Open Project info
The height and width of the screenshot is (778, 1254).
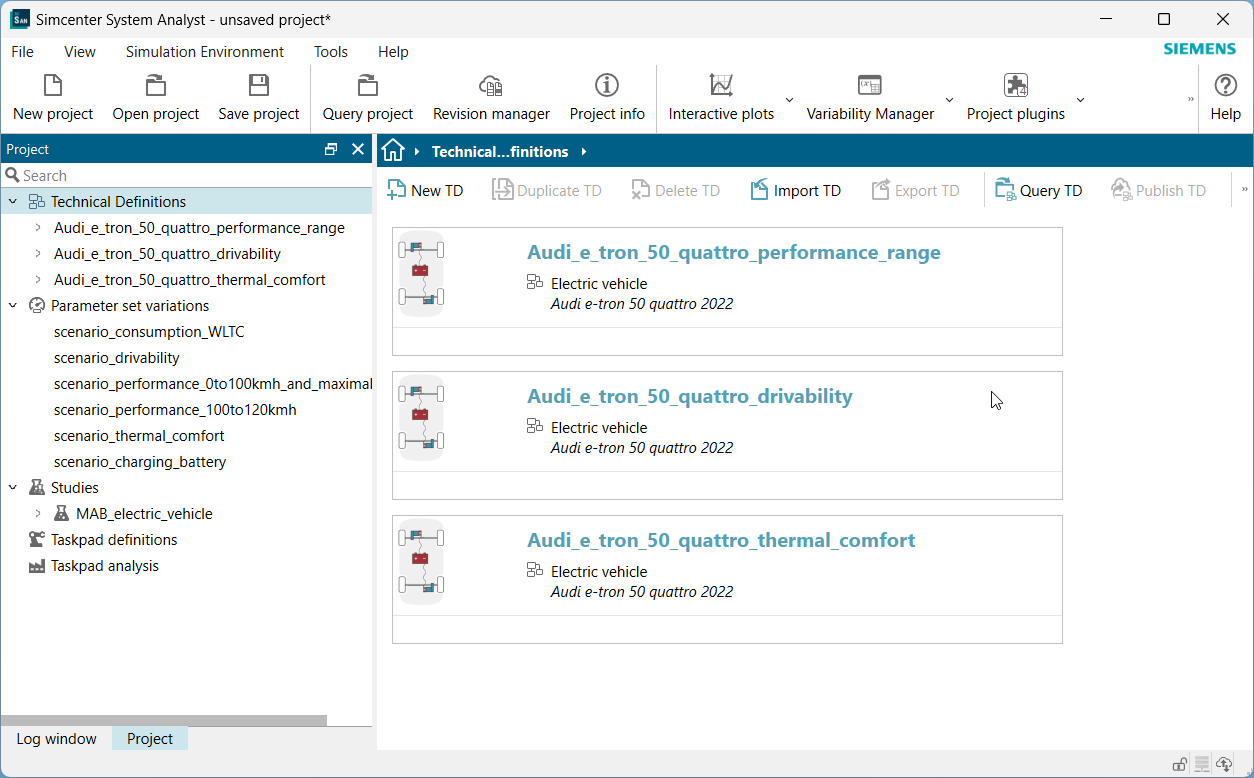[x=607, y=86]
